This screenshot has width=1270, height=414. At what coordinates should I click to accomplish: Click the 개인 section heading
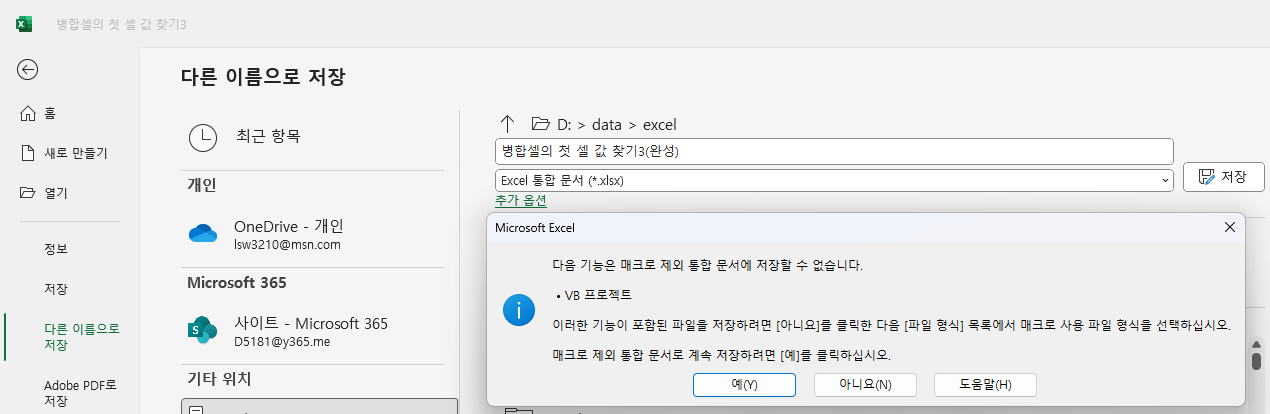click(202, 185)
